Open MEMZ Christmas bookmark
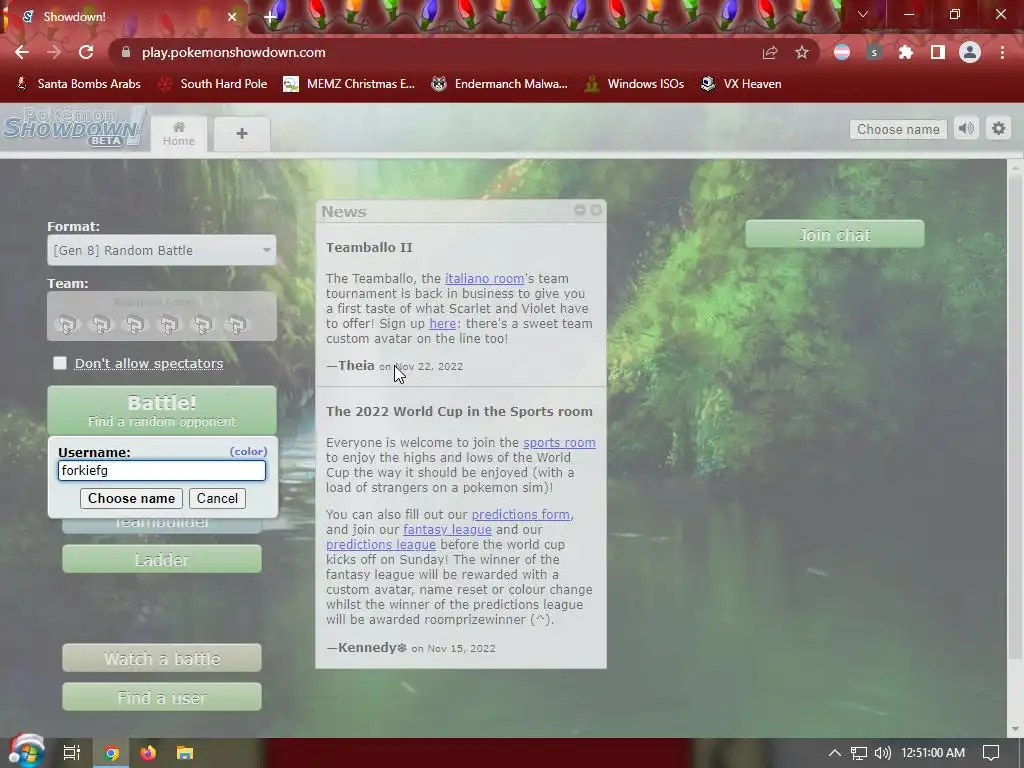Viewport: 1024px width, 768px height. tap(349, 84)
